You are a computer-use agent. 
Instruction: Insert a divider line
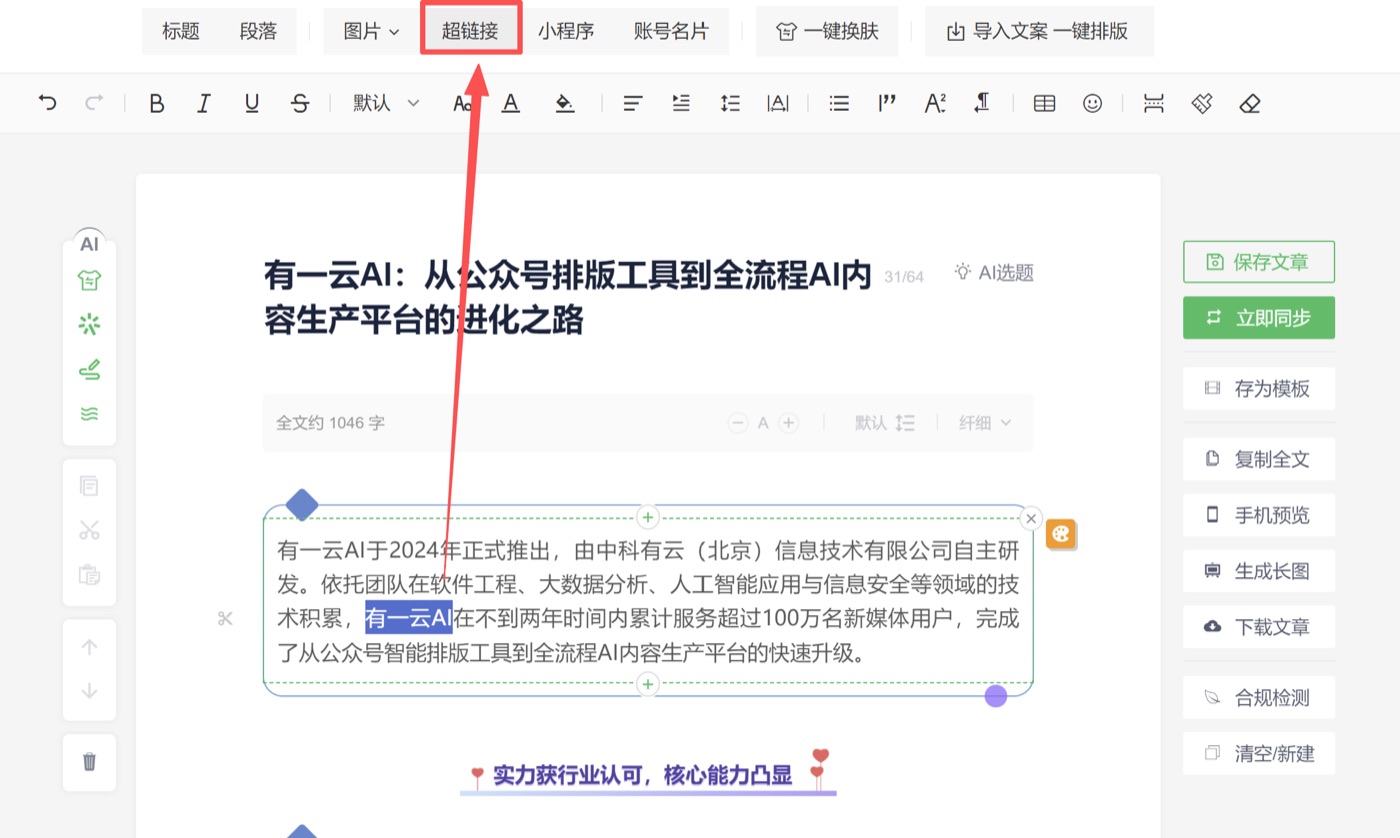point(1154,102)
